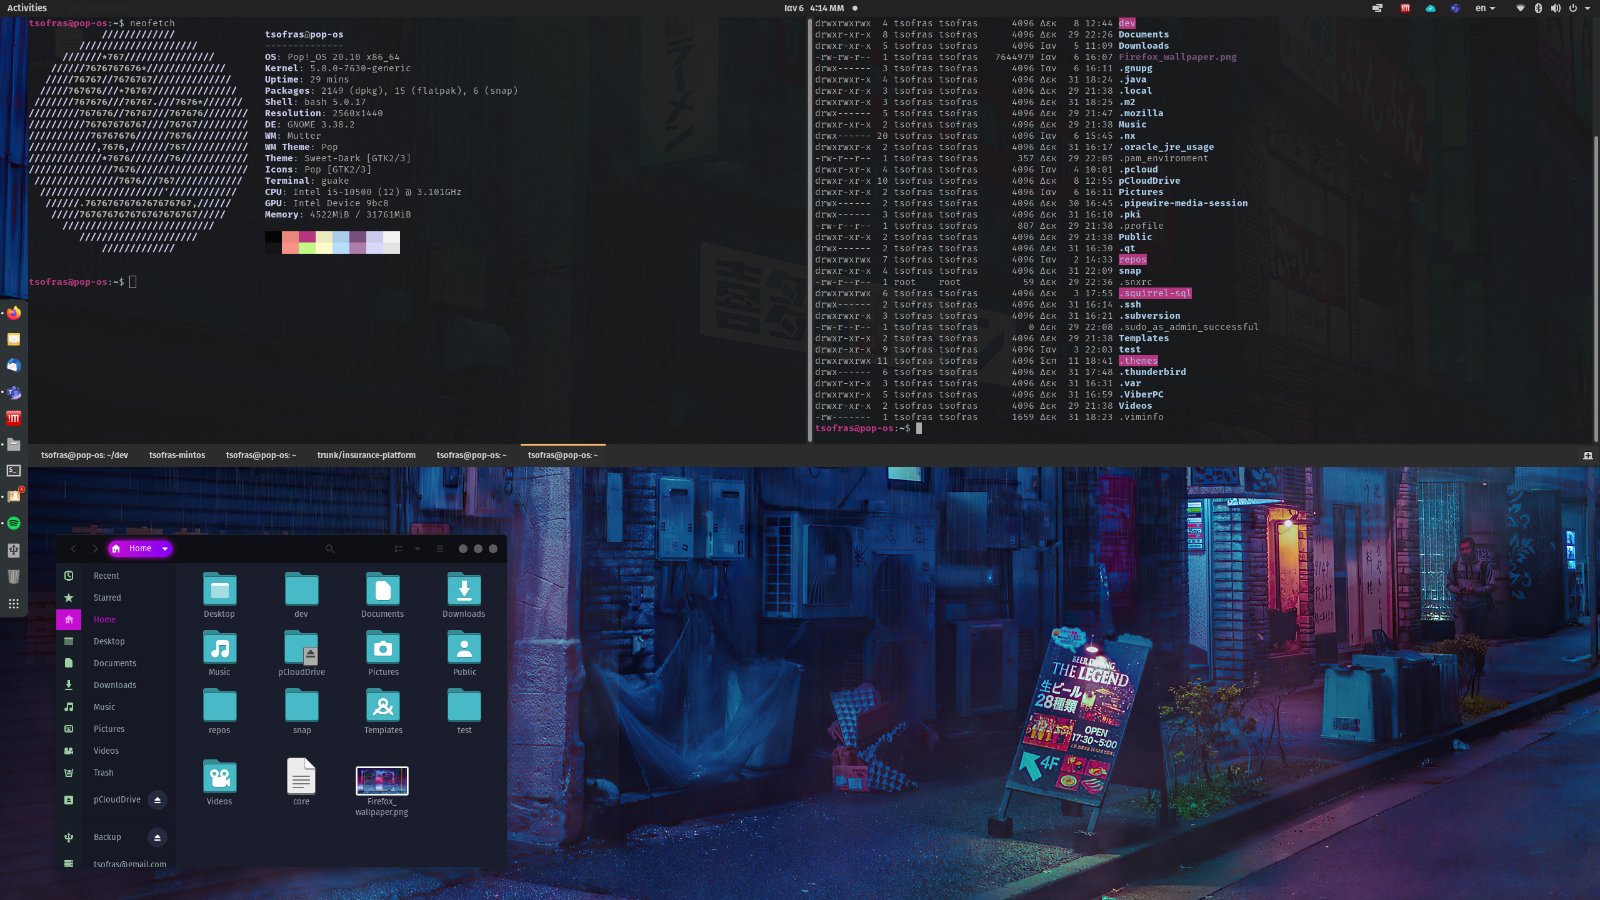Select the core file
Viewport: 1600px width, 900px height.
(301, 782)
